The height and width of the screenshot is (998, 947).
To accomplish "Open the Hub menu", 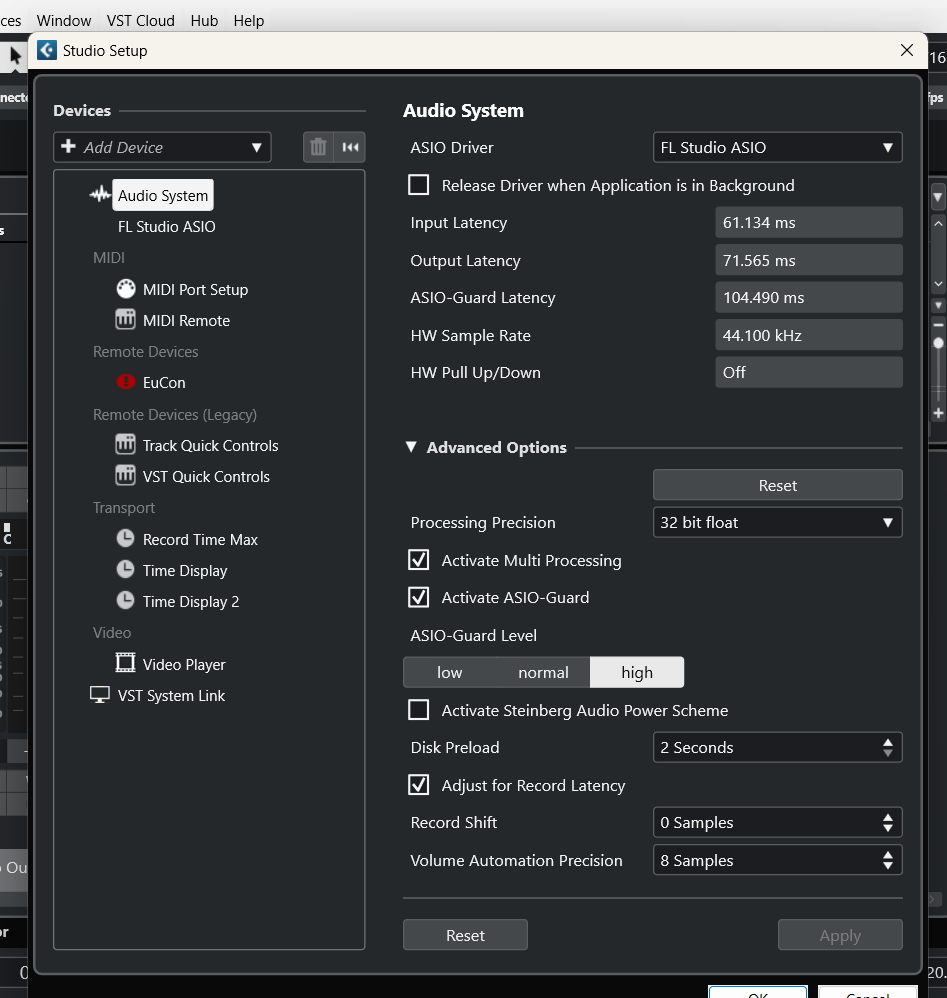I will (x=204, y=20).
